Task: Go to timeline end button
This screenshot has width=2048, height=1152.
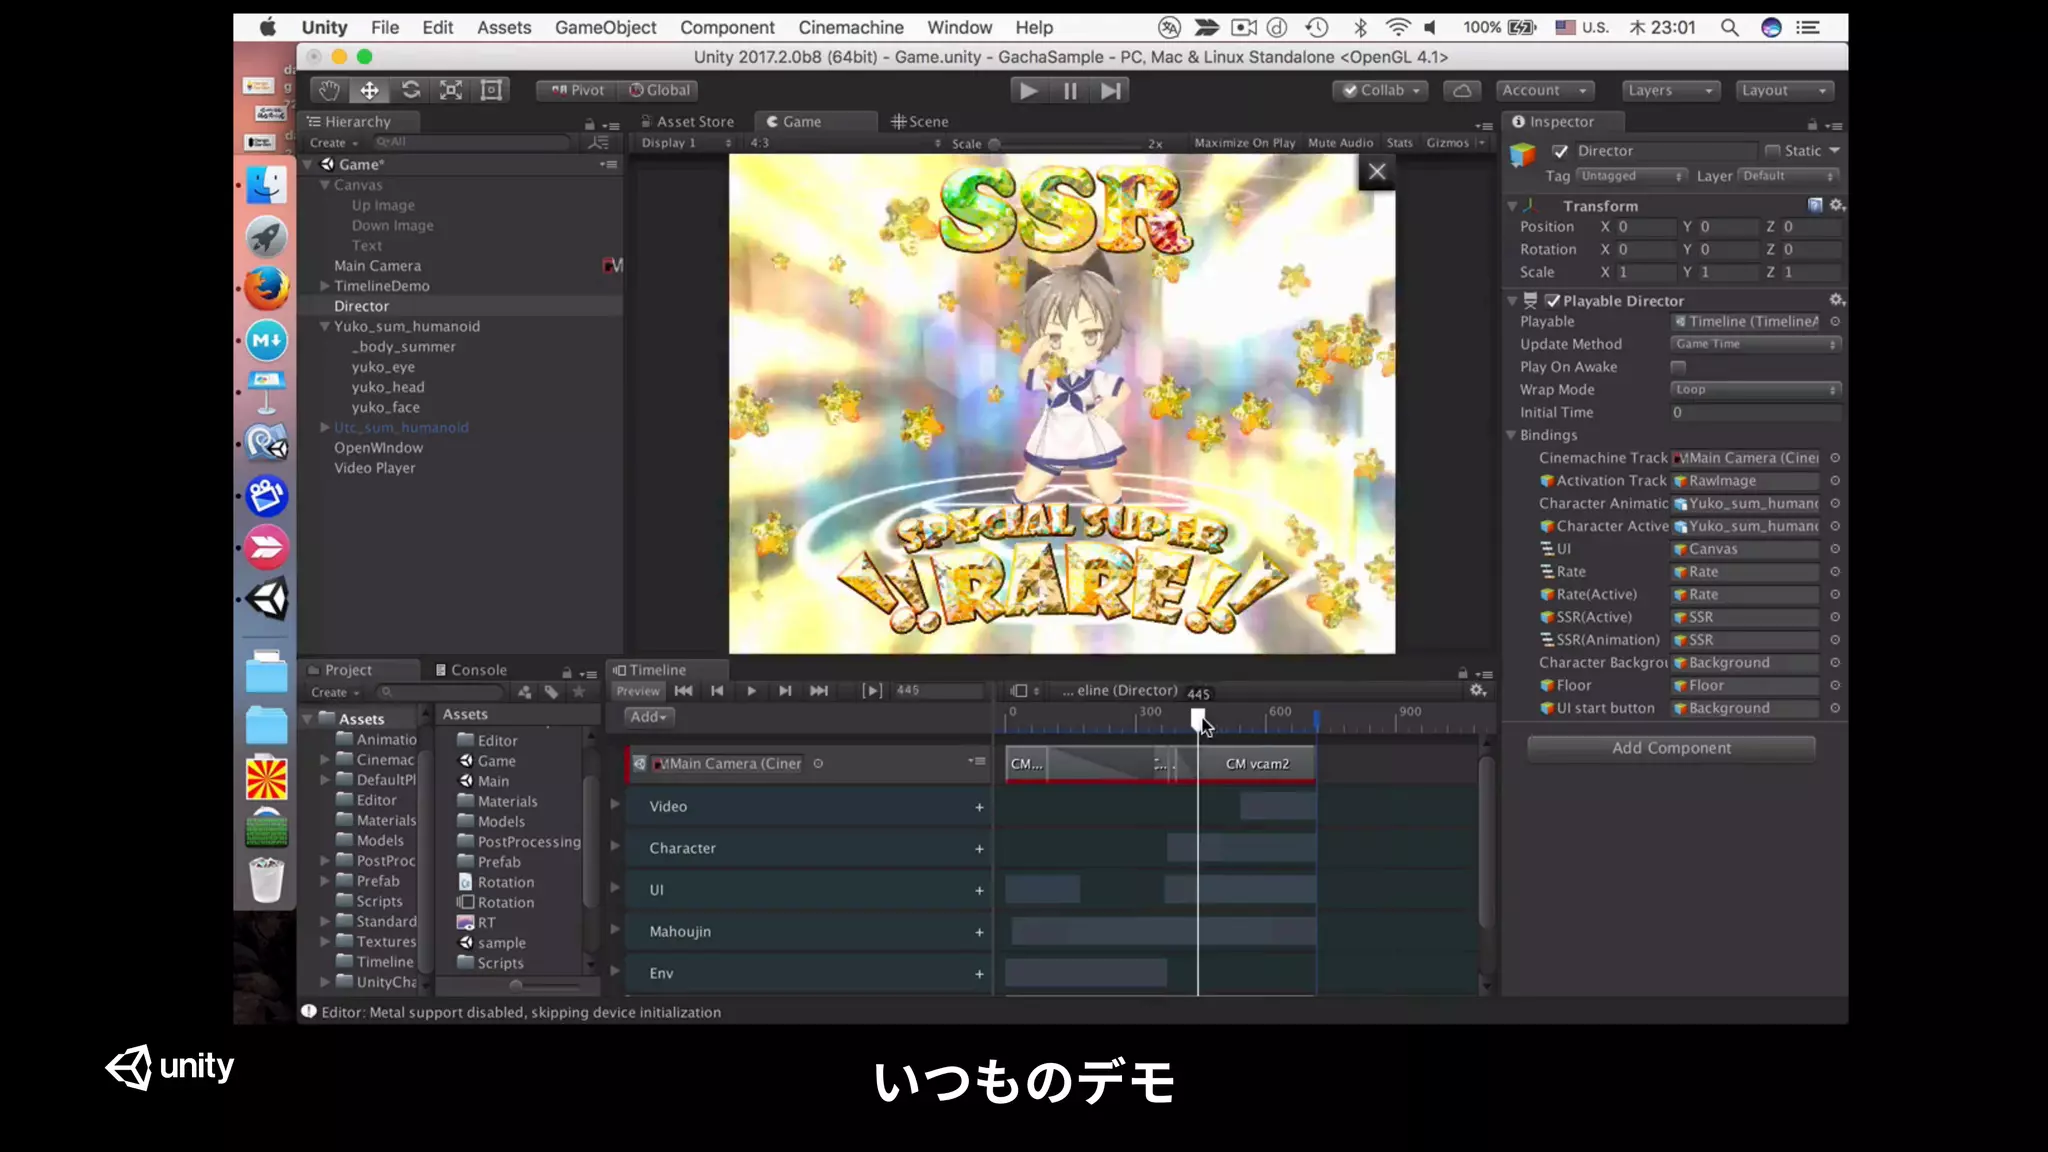Action: (x=819, y=691)
